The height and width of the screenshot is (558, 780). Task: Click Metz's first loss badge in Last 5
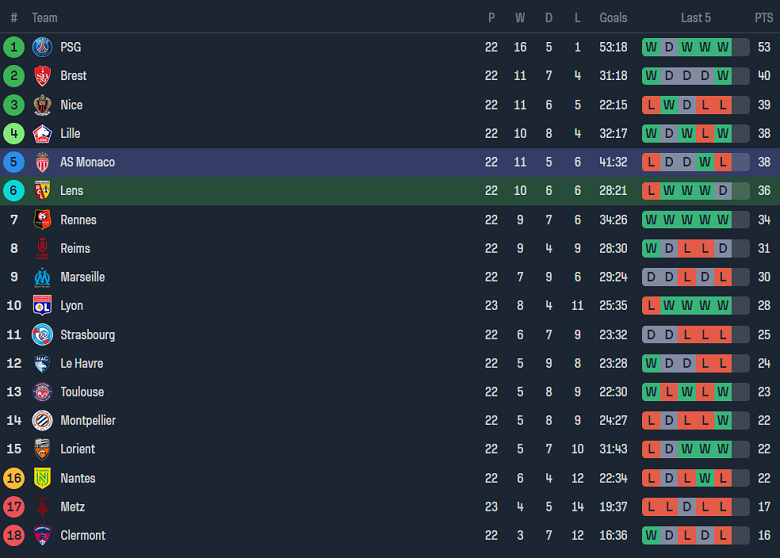coord(651,507)
